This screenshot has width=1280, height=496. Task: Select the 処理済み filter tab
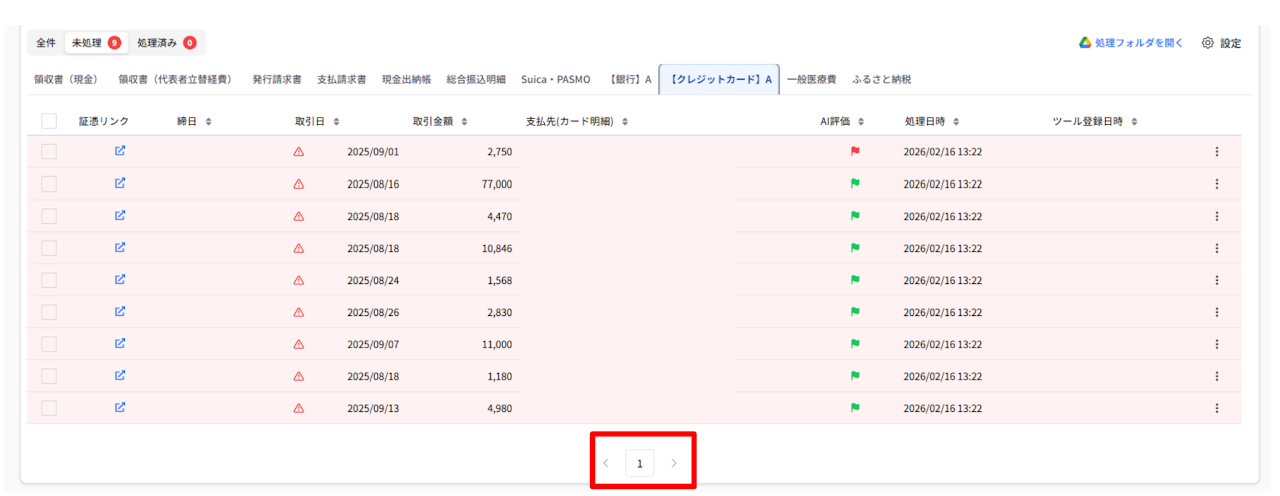coord(166,43)
